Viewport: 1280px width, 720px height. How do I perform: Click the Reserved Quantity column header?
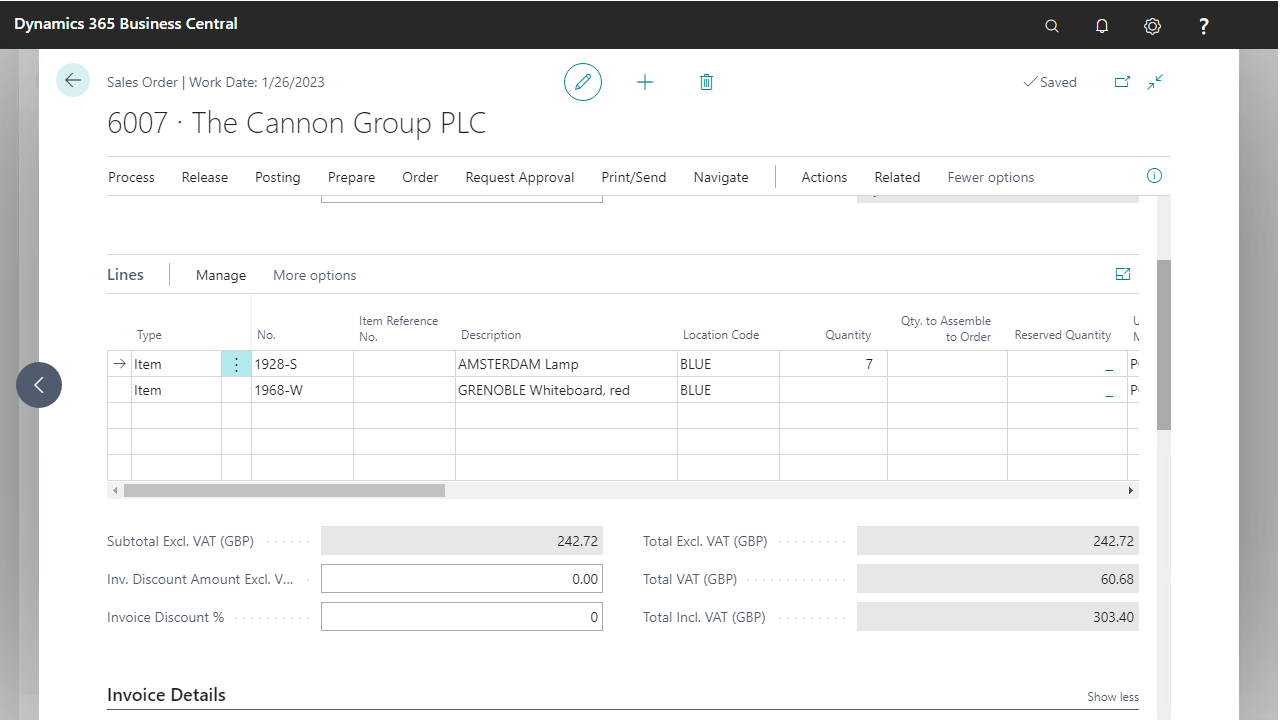(x=1063, y=335)
